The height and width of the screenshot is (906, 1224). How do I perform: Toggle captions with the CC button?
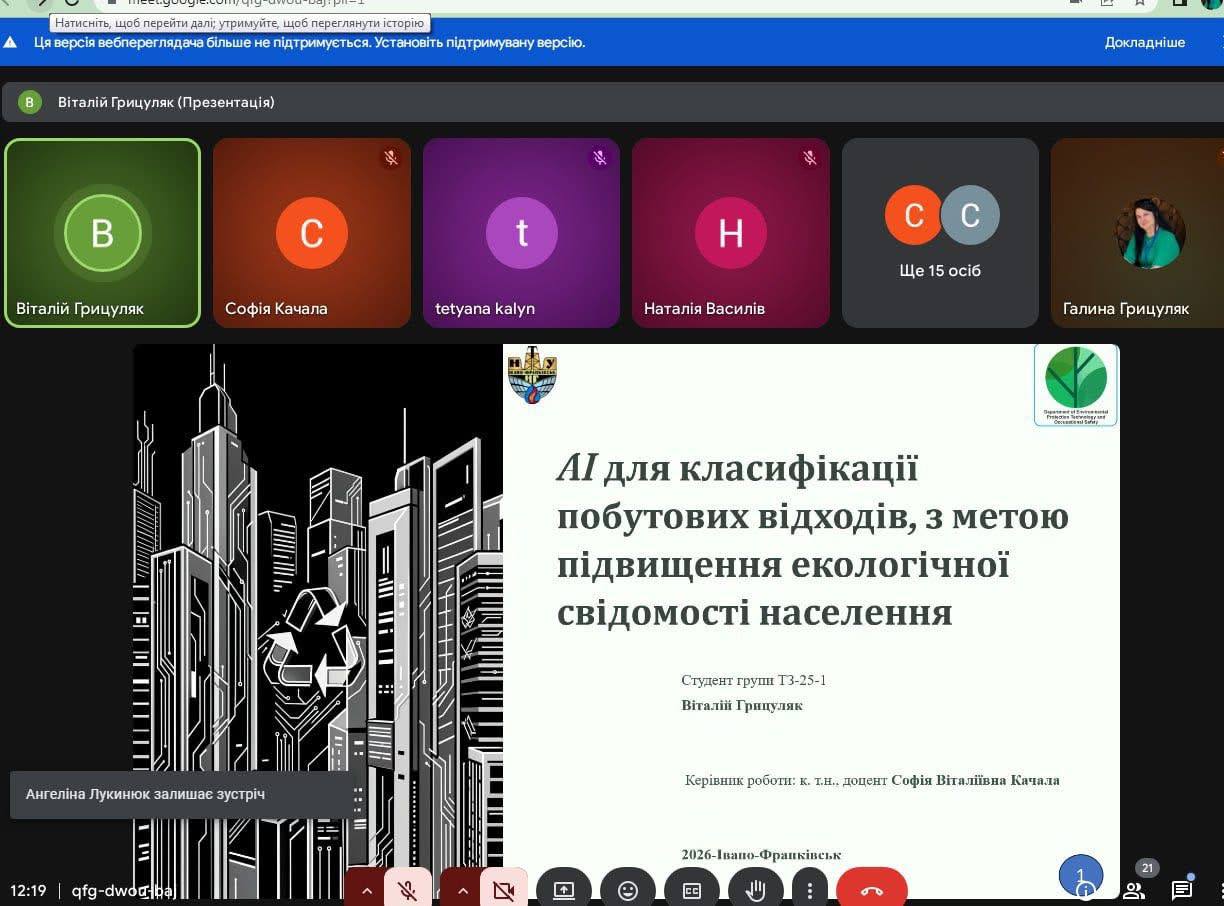point(692,889)
